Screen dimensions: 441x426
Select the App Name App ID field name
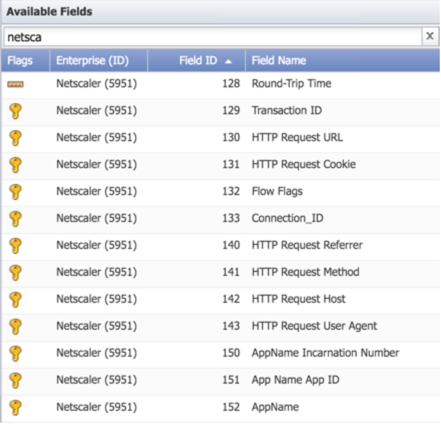tap(295, 380)
